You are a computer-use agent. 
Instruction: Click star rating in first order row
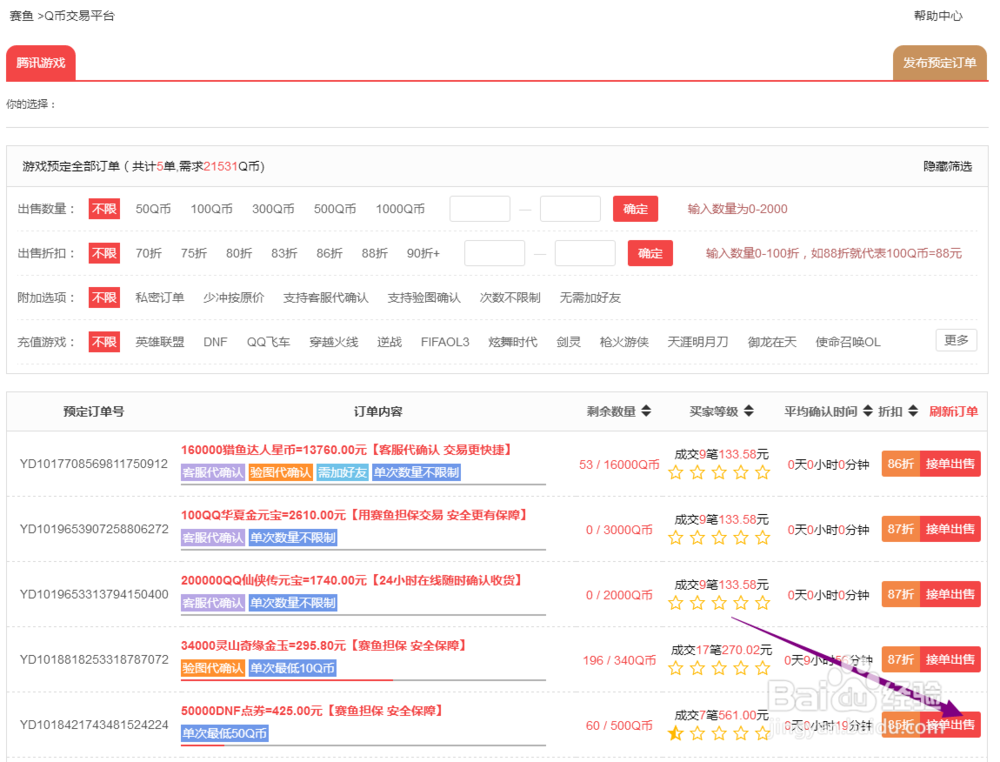719,473
